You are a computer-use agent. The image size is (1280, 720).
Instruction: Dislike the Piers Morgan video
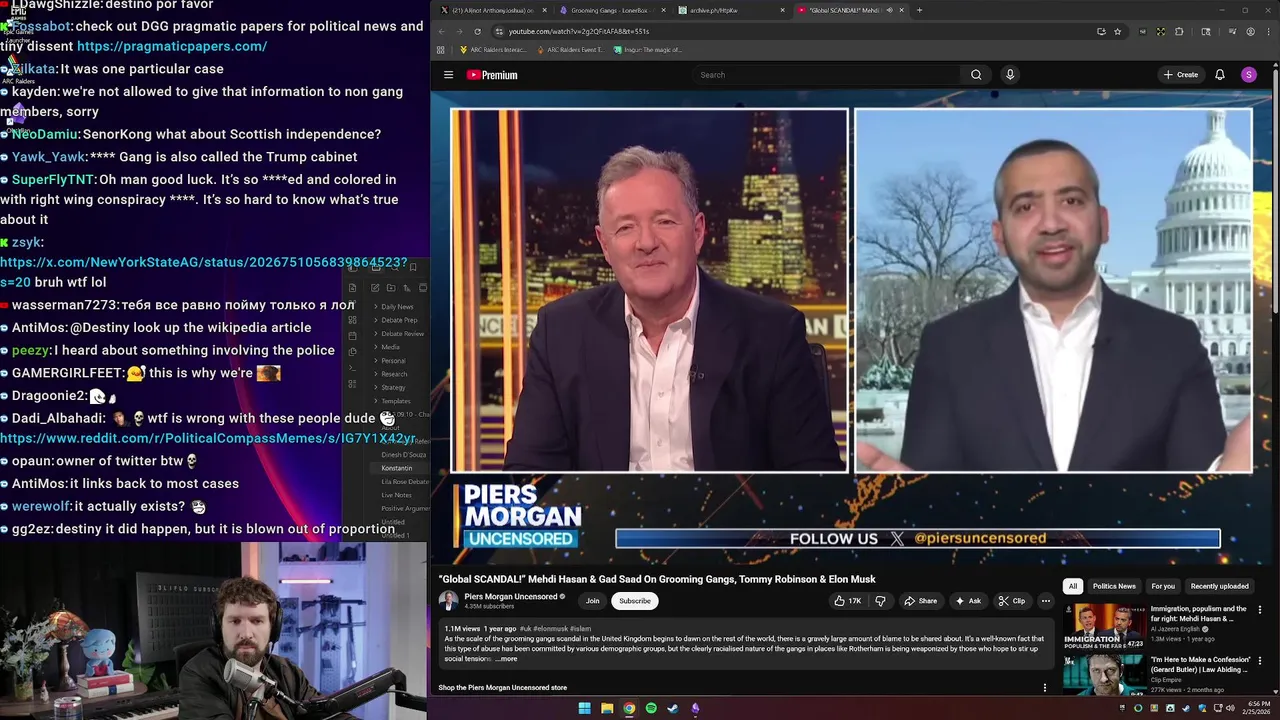[x=880, y=601]
